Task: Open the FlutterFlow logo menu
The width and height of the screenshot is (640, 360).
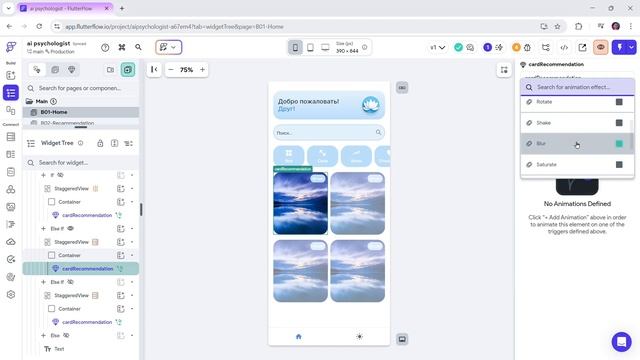Action: [11, 47]
